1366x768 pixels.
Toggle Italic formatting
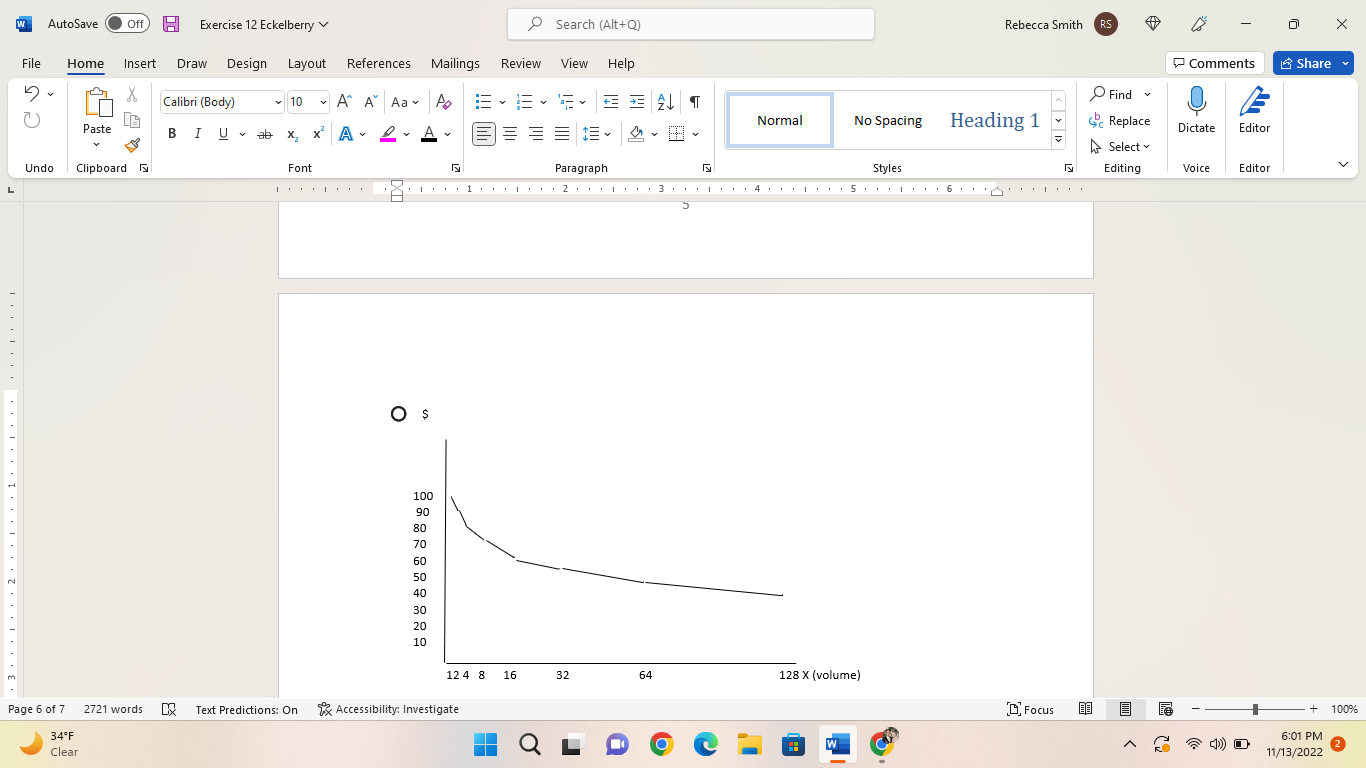197,134
